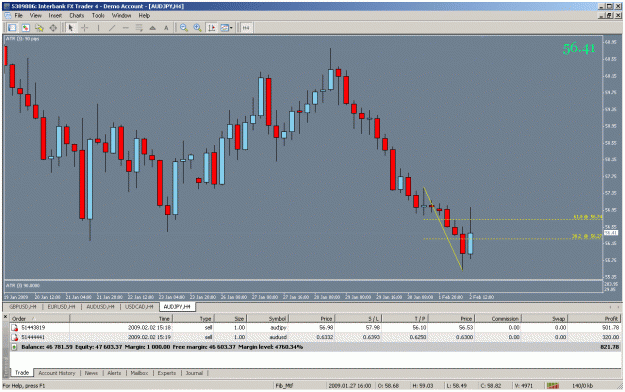Viewport: 625px width, 392px height.
Task: Click the 61.8 Fibonacci level line label
Action: tap(588, 217)
